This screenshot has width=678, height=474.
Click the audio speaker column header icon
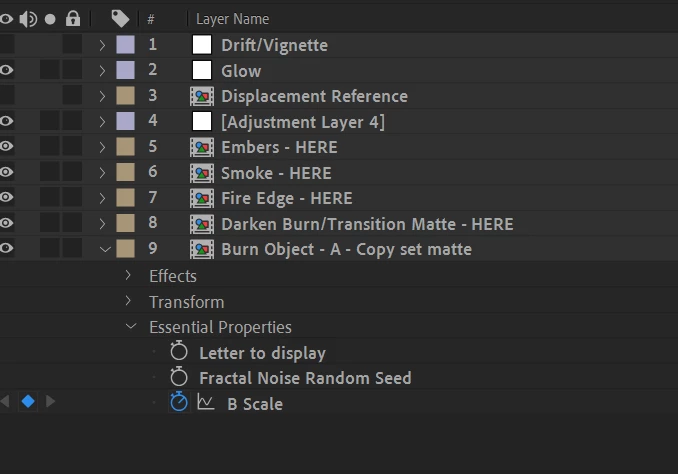pos(28,19)
